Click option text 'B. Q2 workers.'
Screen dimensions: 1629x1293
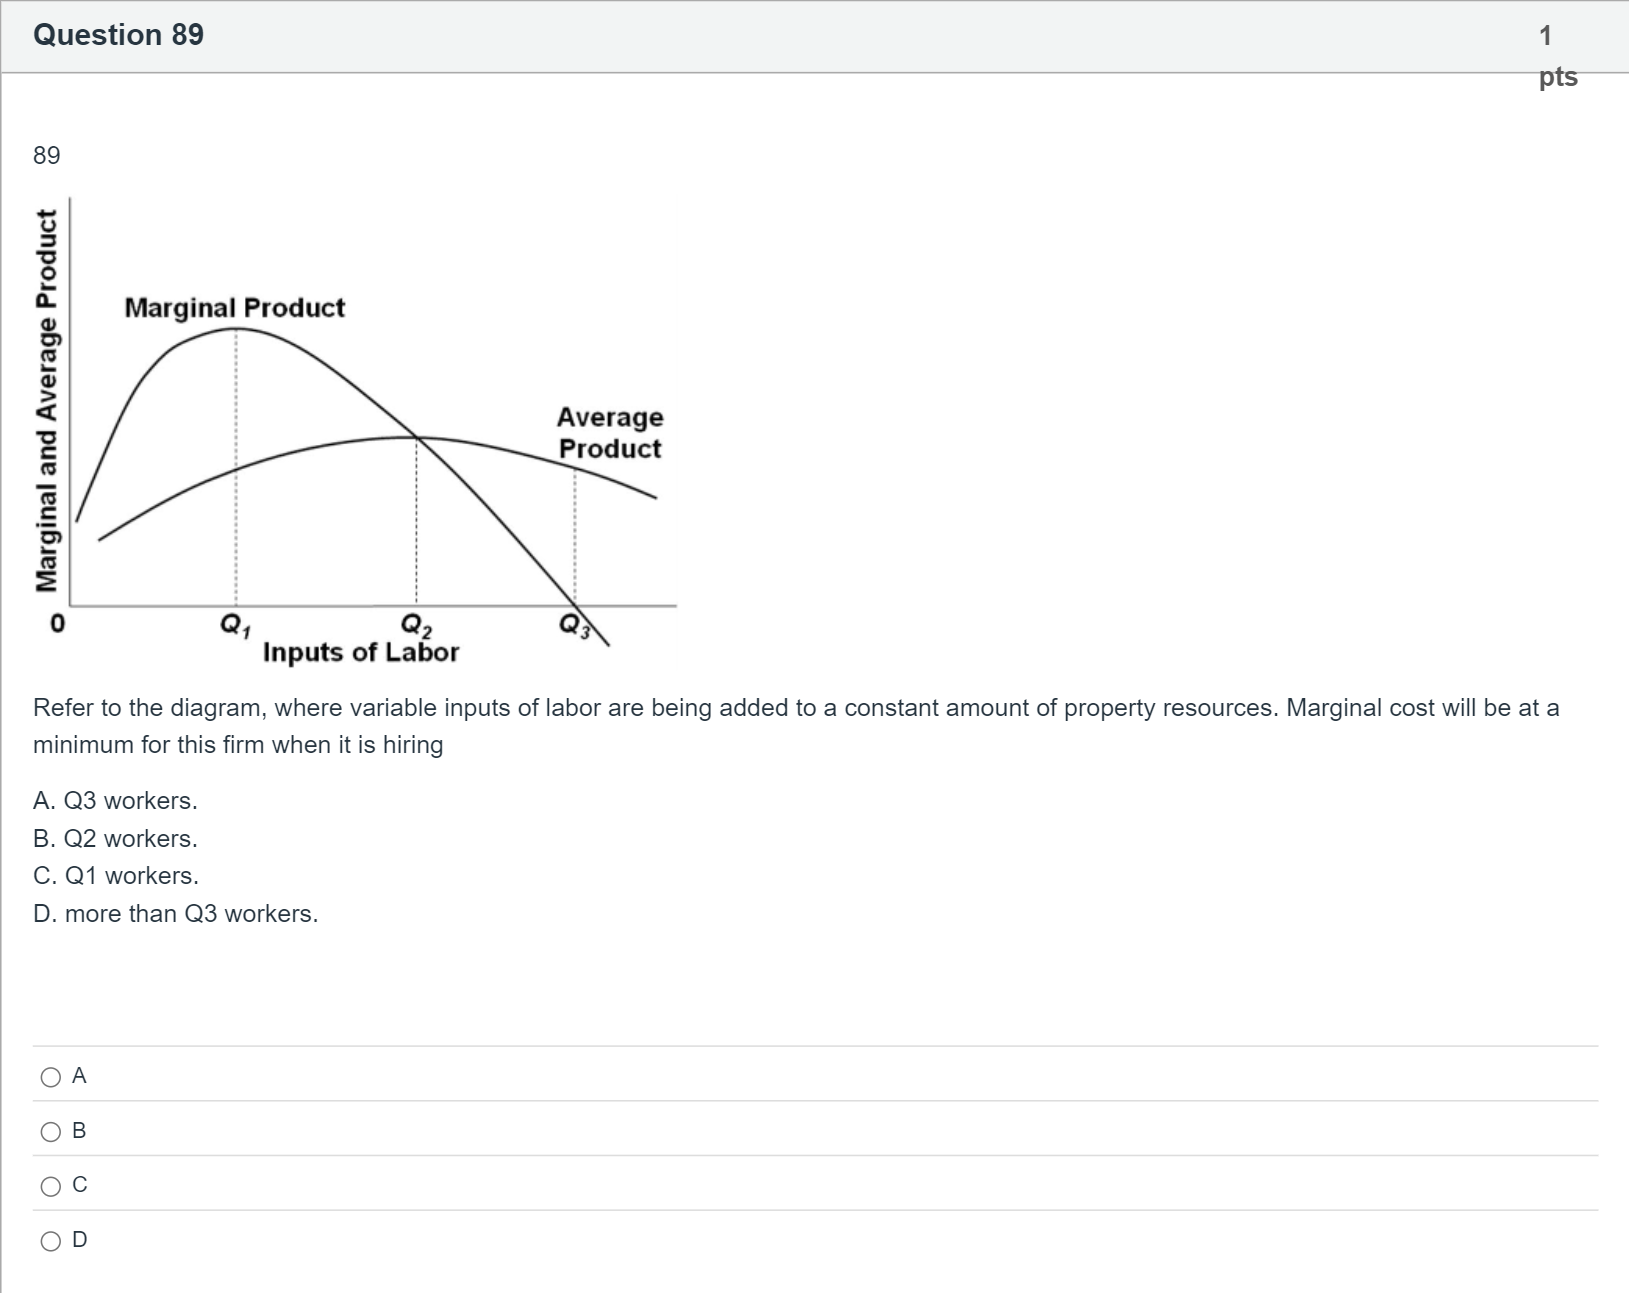[115, 839]
